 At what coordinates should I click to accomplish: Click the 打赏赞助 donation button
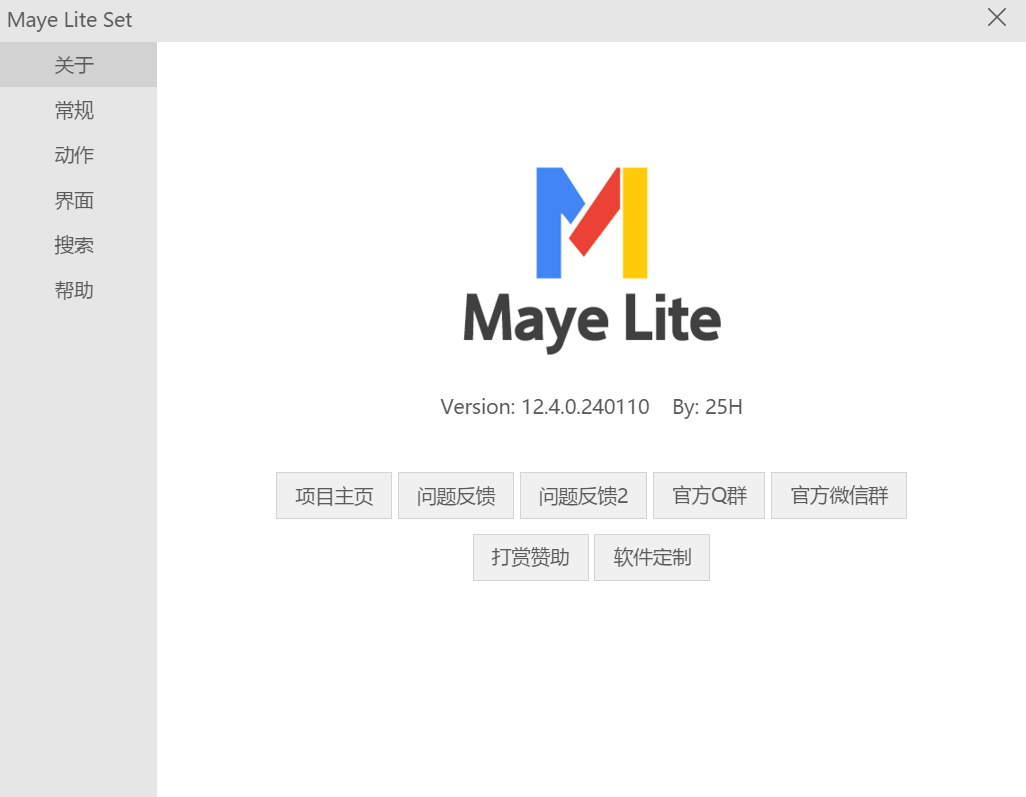pos(530,557)
